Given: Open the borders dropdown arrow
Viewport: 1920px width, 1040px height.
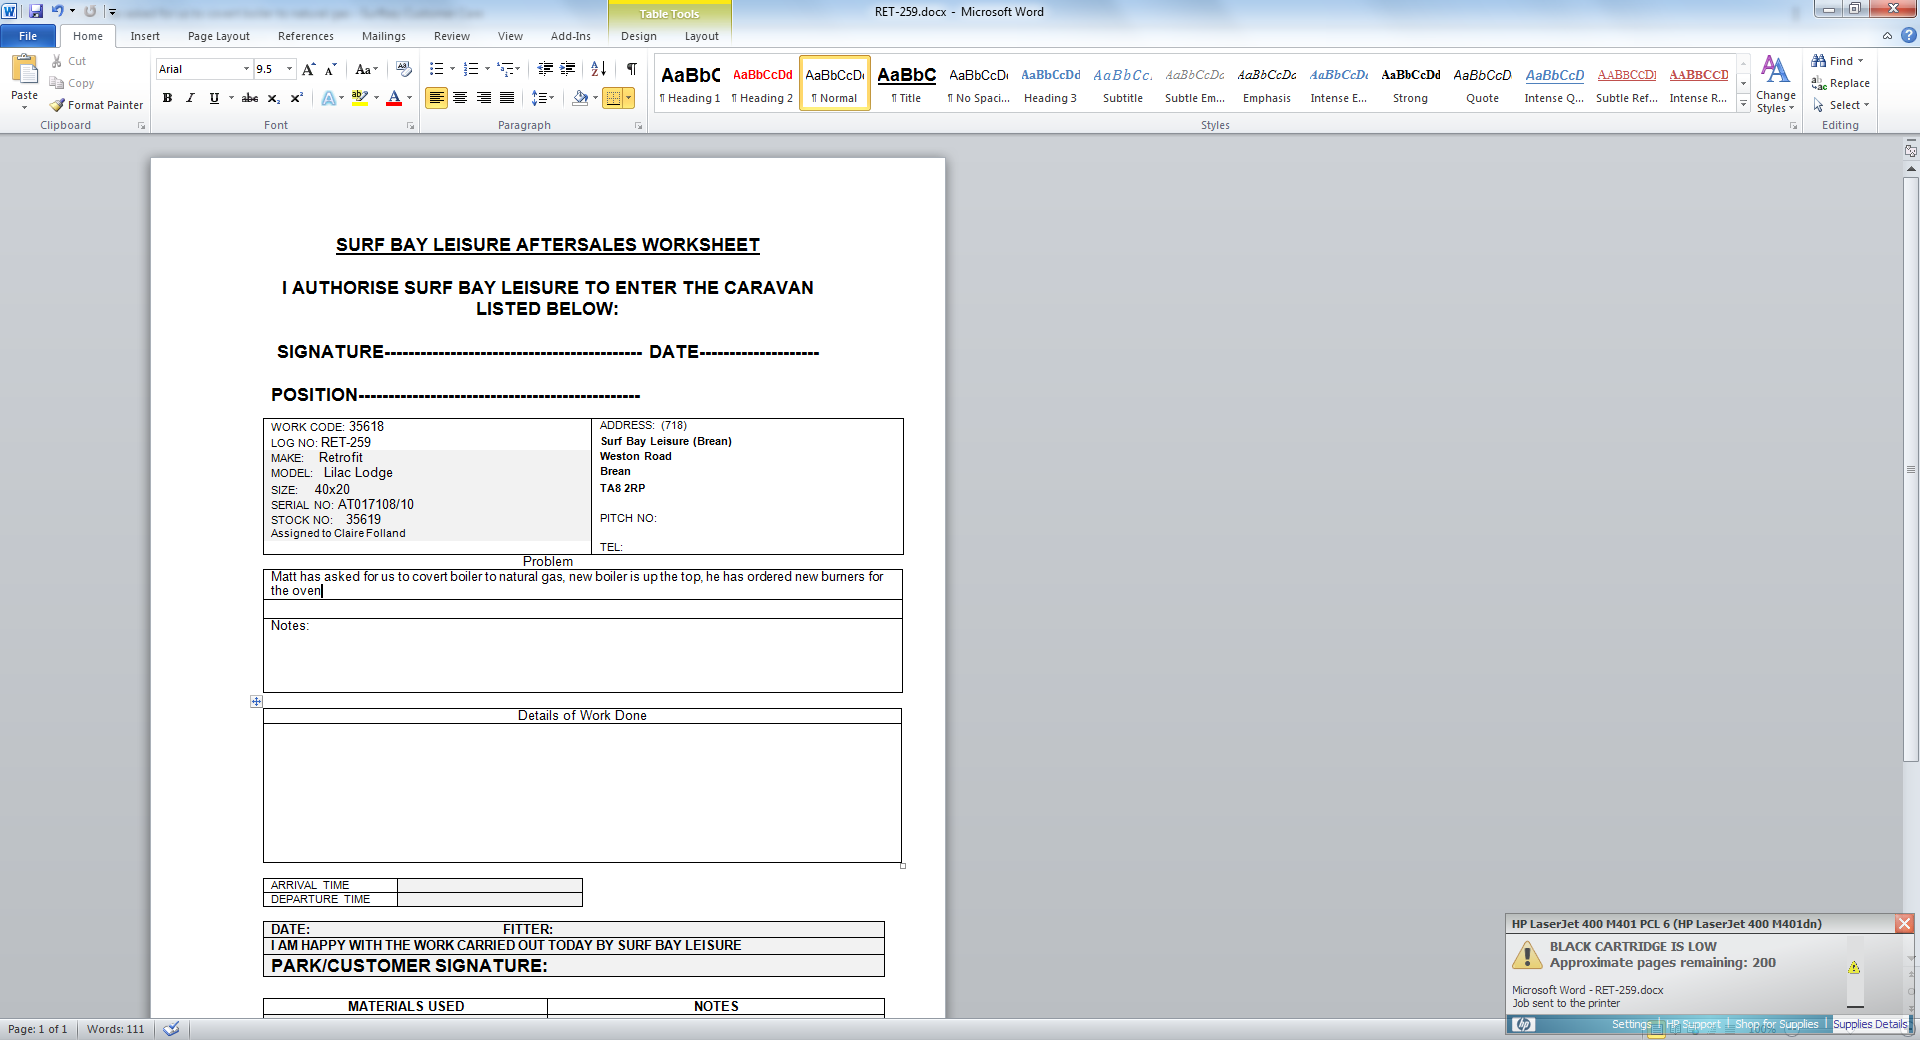Looking at the screenshot, I should click(x=629, y=98).
